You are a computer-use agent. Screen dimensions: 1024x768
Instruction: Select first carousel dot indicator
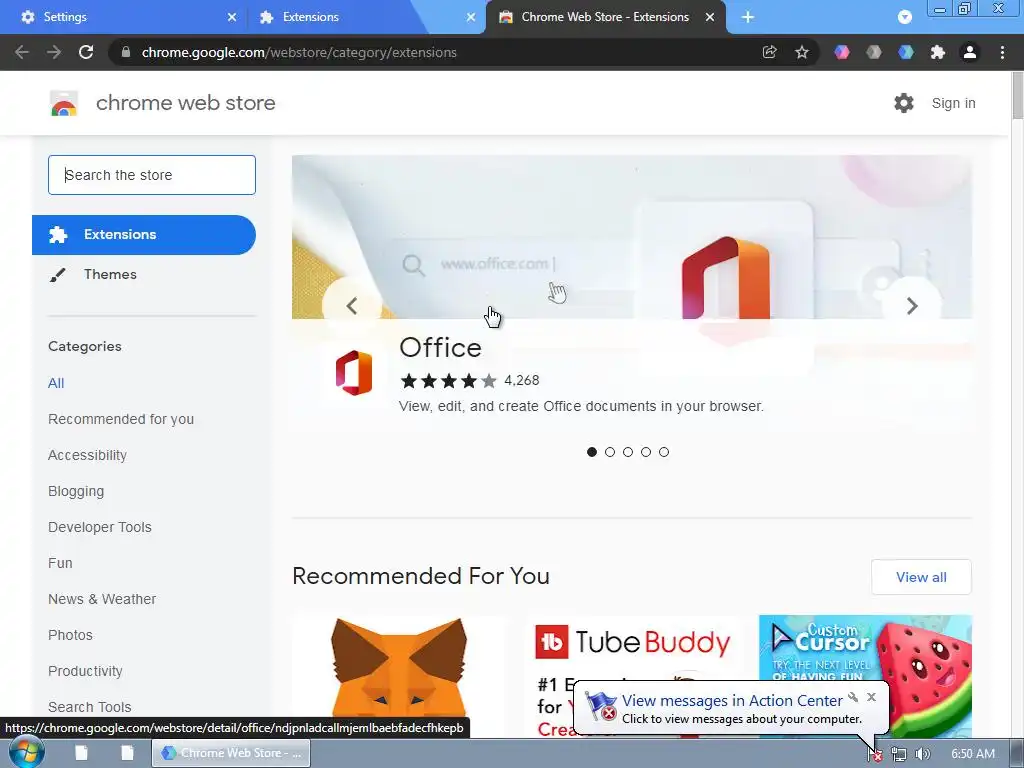pyautogui.click(x=592, y=452)
